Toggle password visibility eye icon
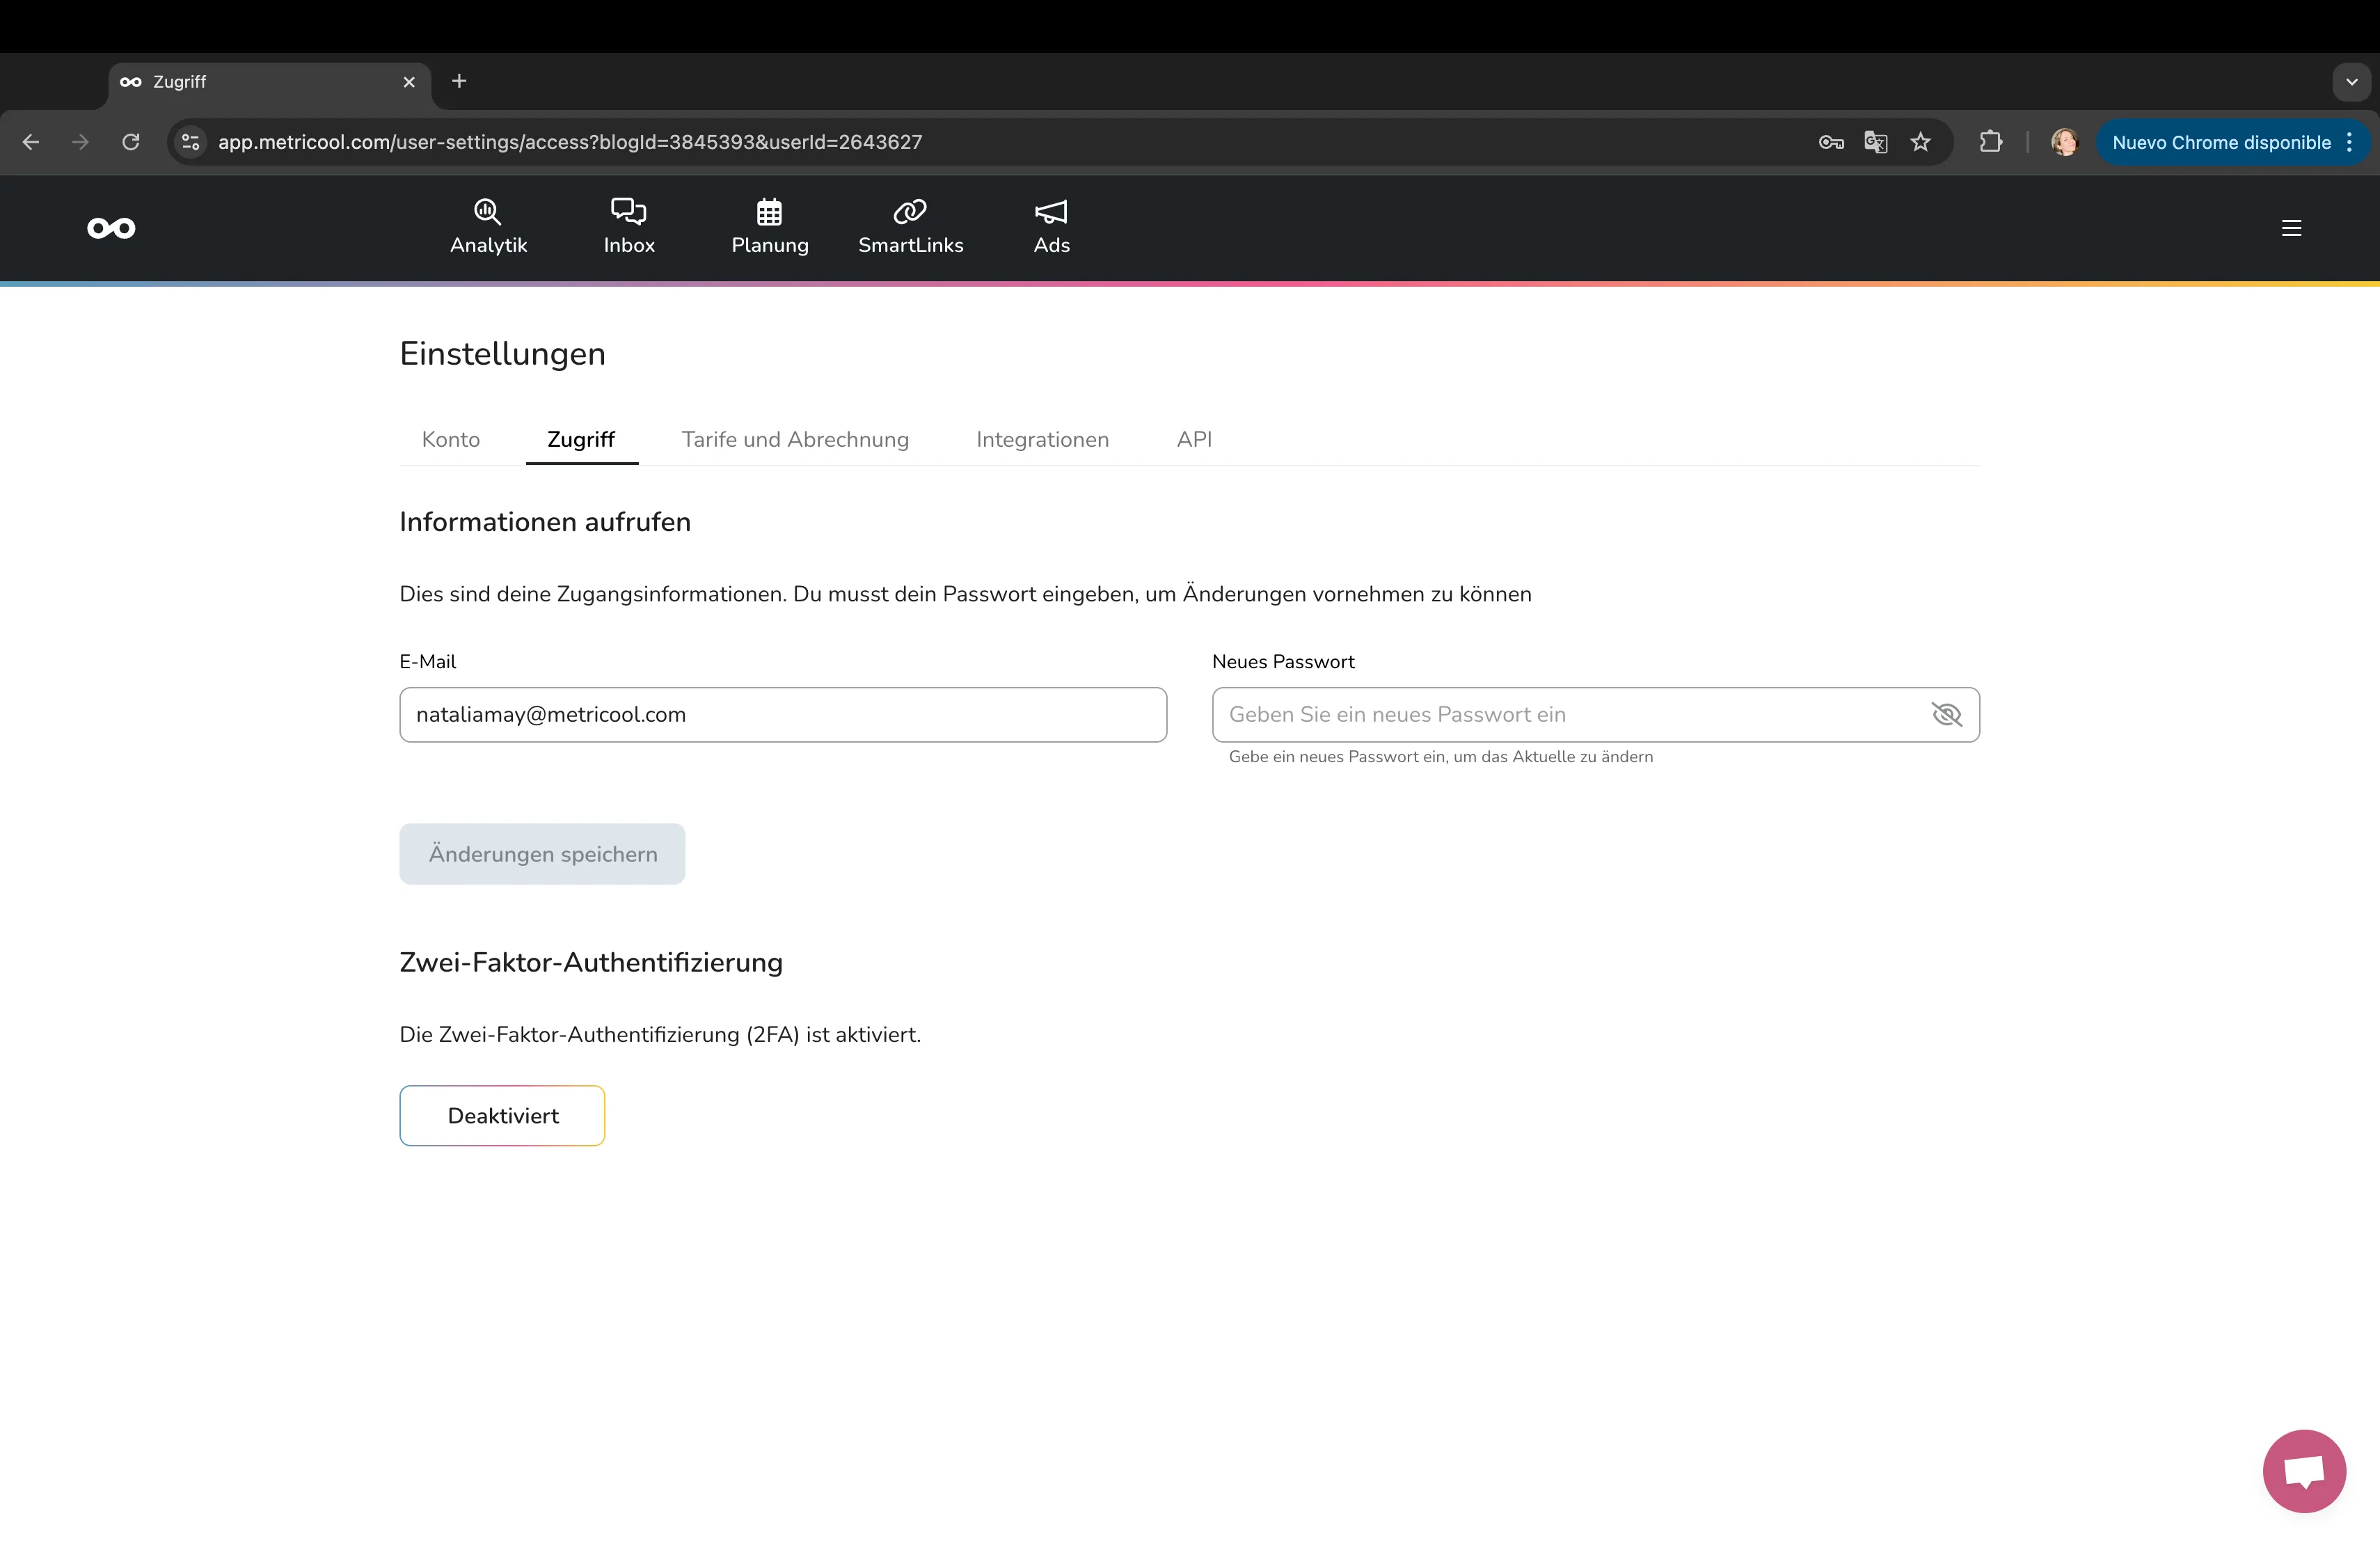This screenshot has height=1541, width=2380. 1946,714
